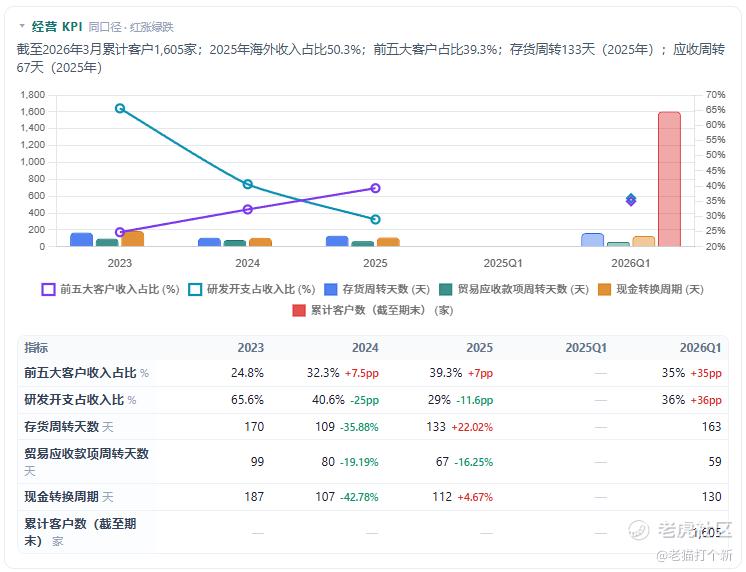Click the 163 inventory days cell
Screen dimensions: 746x572
(712, 426)
